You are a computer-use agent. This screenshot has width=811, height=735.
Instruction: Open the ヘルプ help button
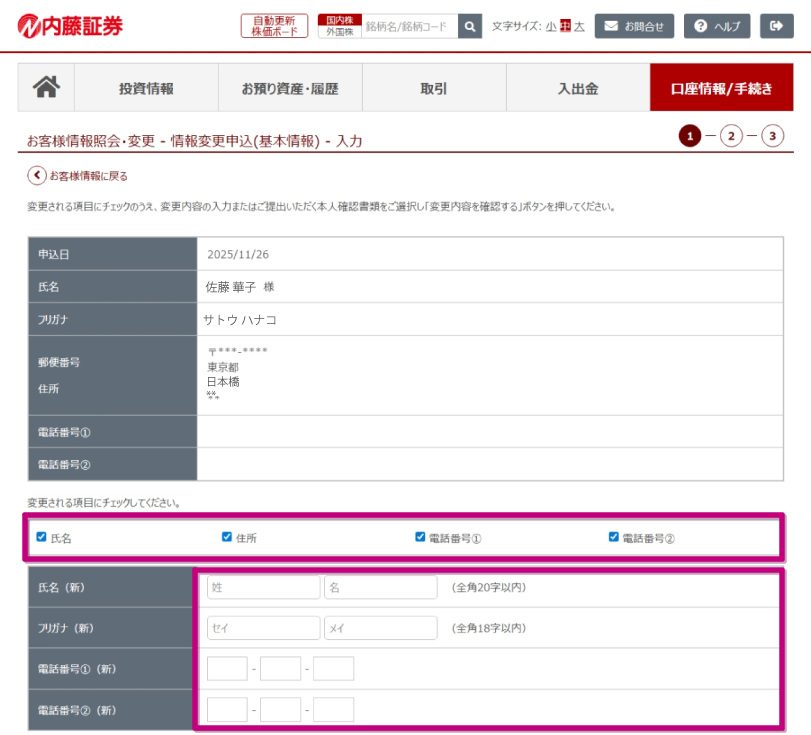pyautogui.click(x=717, y=26)
